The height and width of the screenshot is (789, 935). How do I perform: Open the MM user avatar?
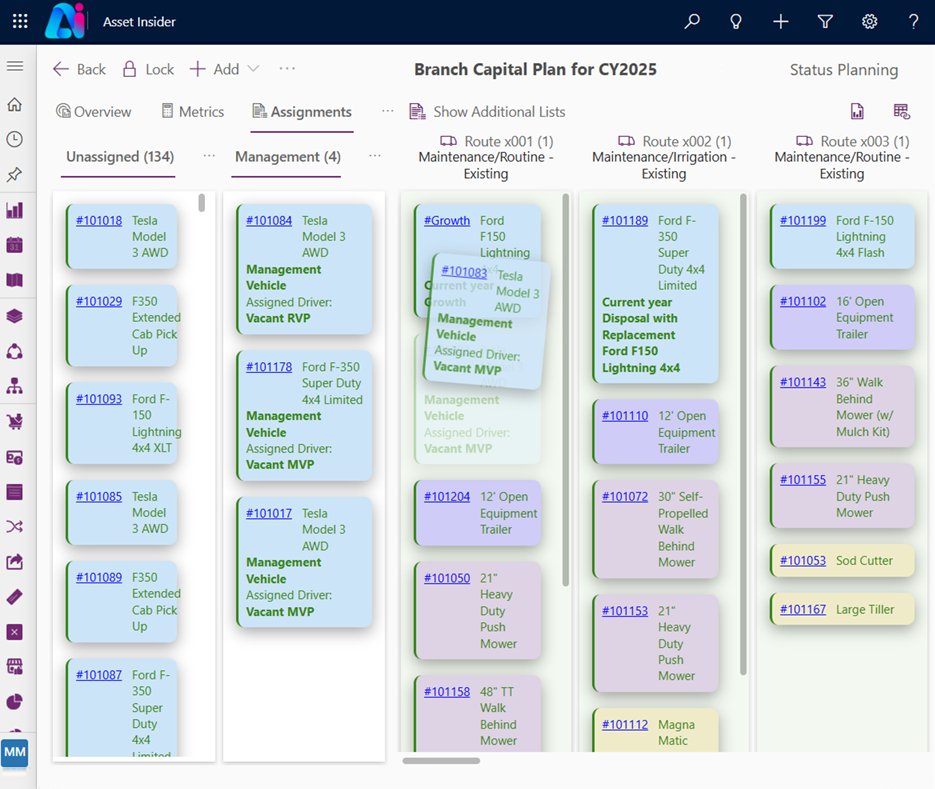(15, 752)
